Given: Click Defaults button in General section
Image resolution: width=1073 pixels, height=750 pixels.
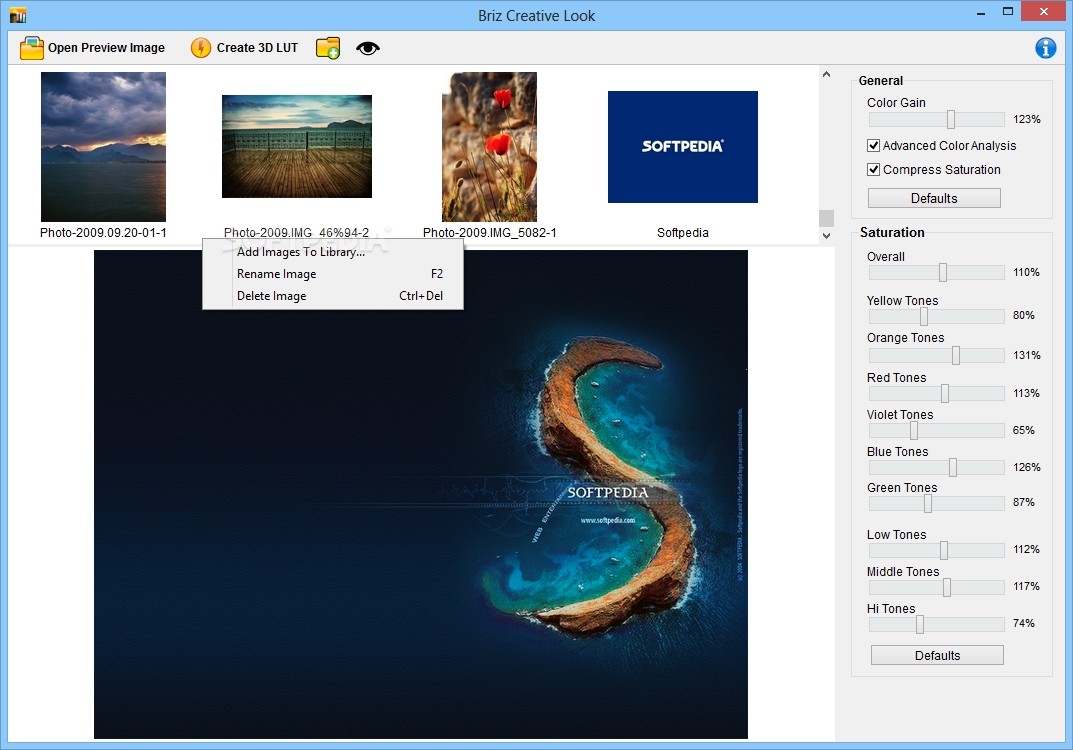Looking at the screenshot, I should point(934,198).
